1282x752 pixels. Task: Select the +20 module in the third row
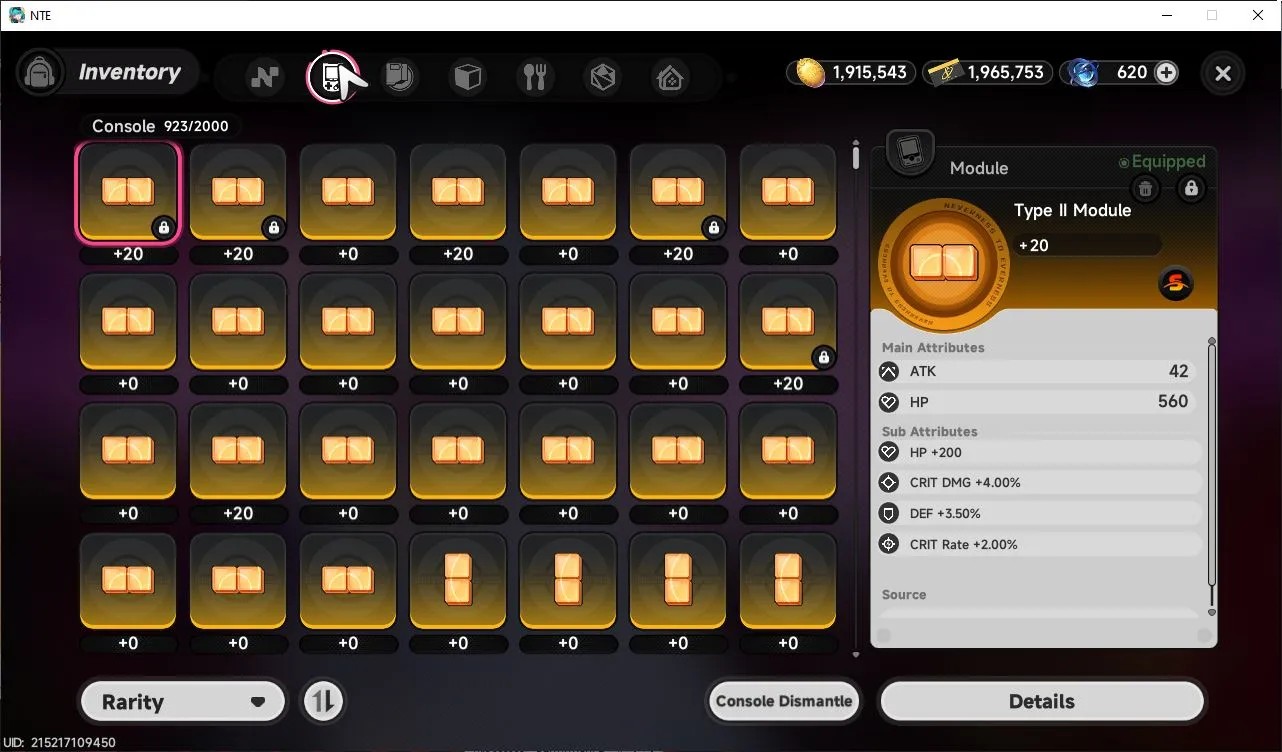click(238, 452)
